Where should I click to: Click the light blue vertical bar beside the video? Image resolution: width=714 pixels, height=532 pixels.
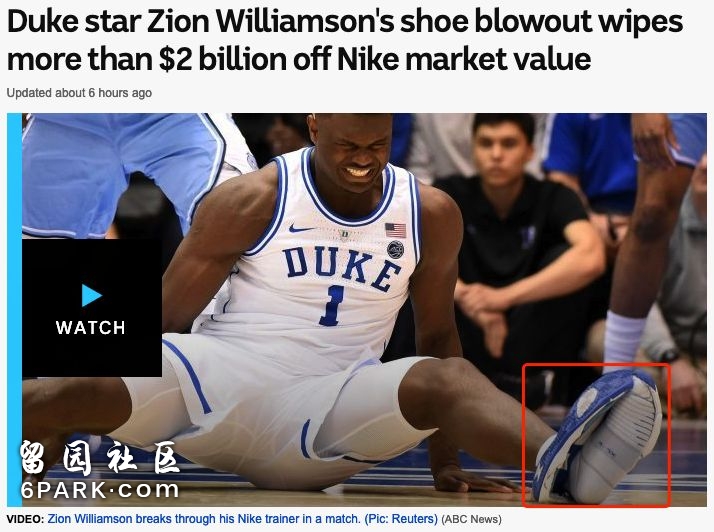point(14,310)
